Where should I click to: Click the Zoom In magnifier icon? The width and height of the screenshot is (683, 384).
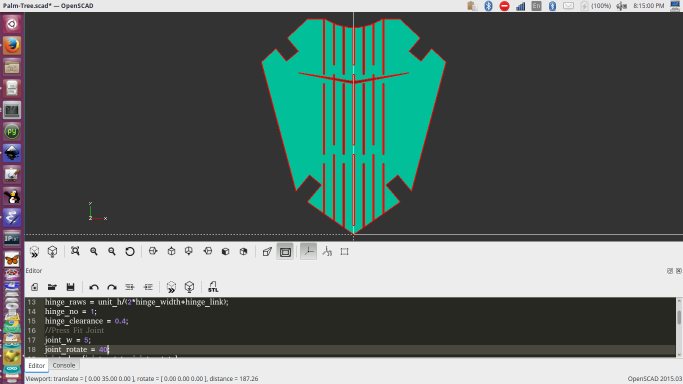tap(94, 252)
